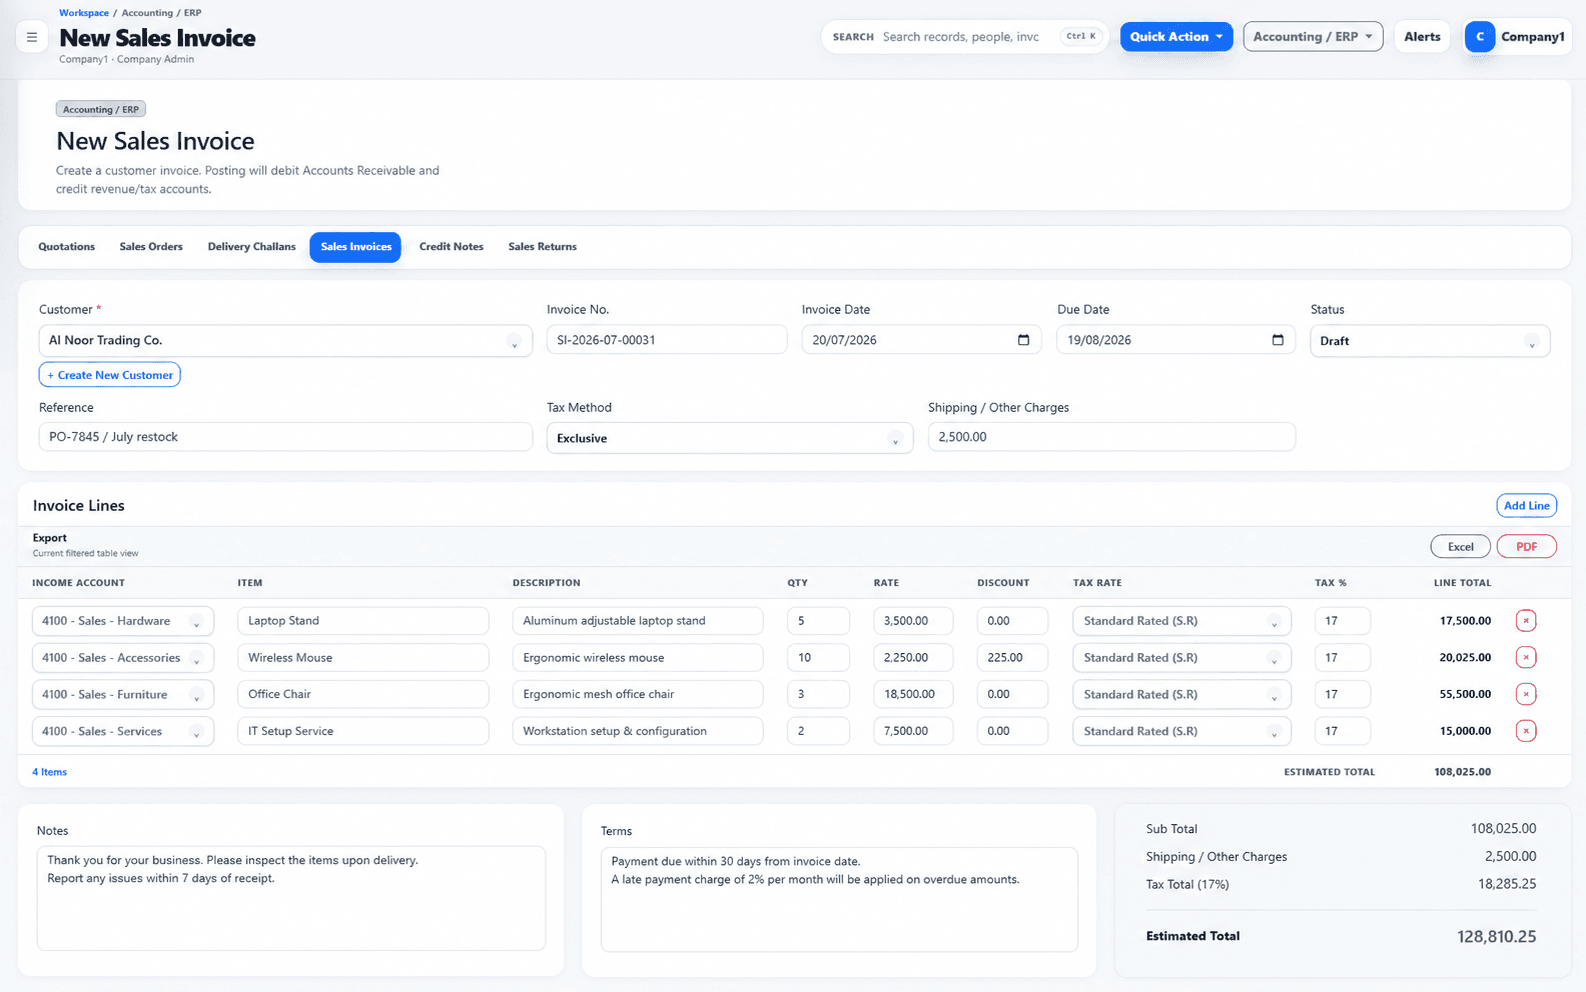
Task: Click into the Terms text area
Action: (x=839, y=899)
